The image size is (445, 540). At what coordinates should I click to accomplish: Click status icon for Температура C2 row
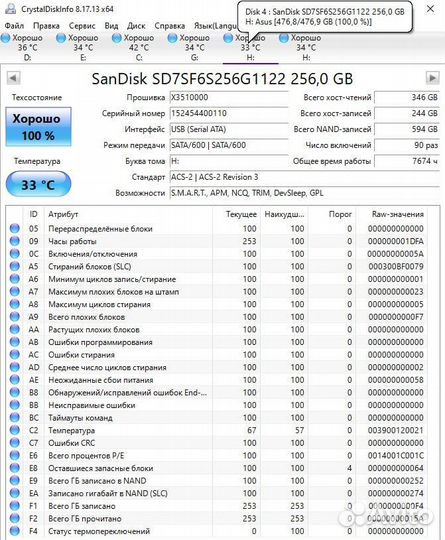14,430
